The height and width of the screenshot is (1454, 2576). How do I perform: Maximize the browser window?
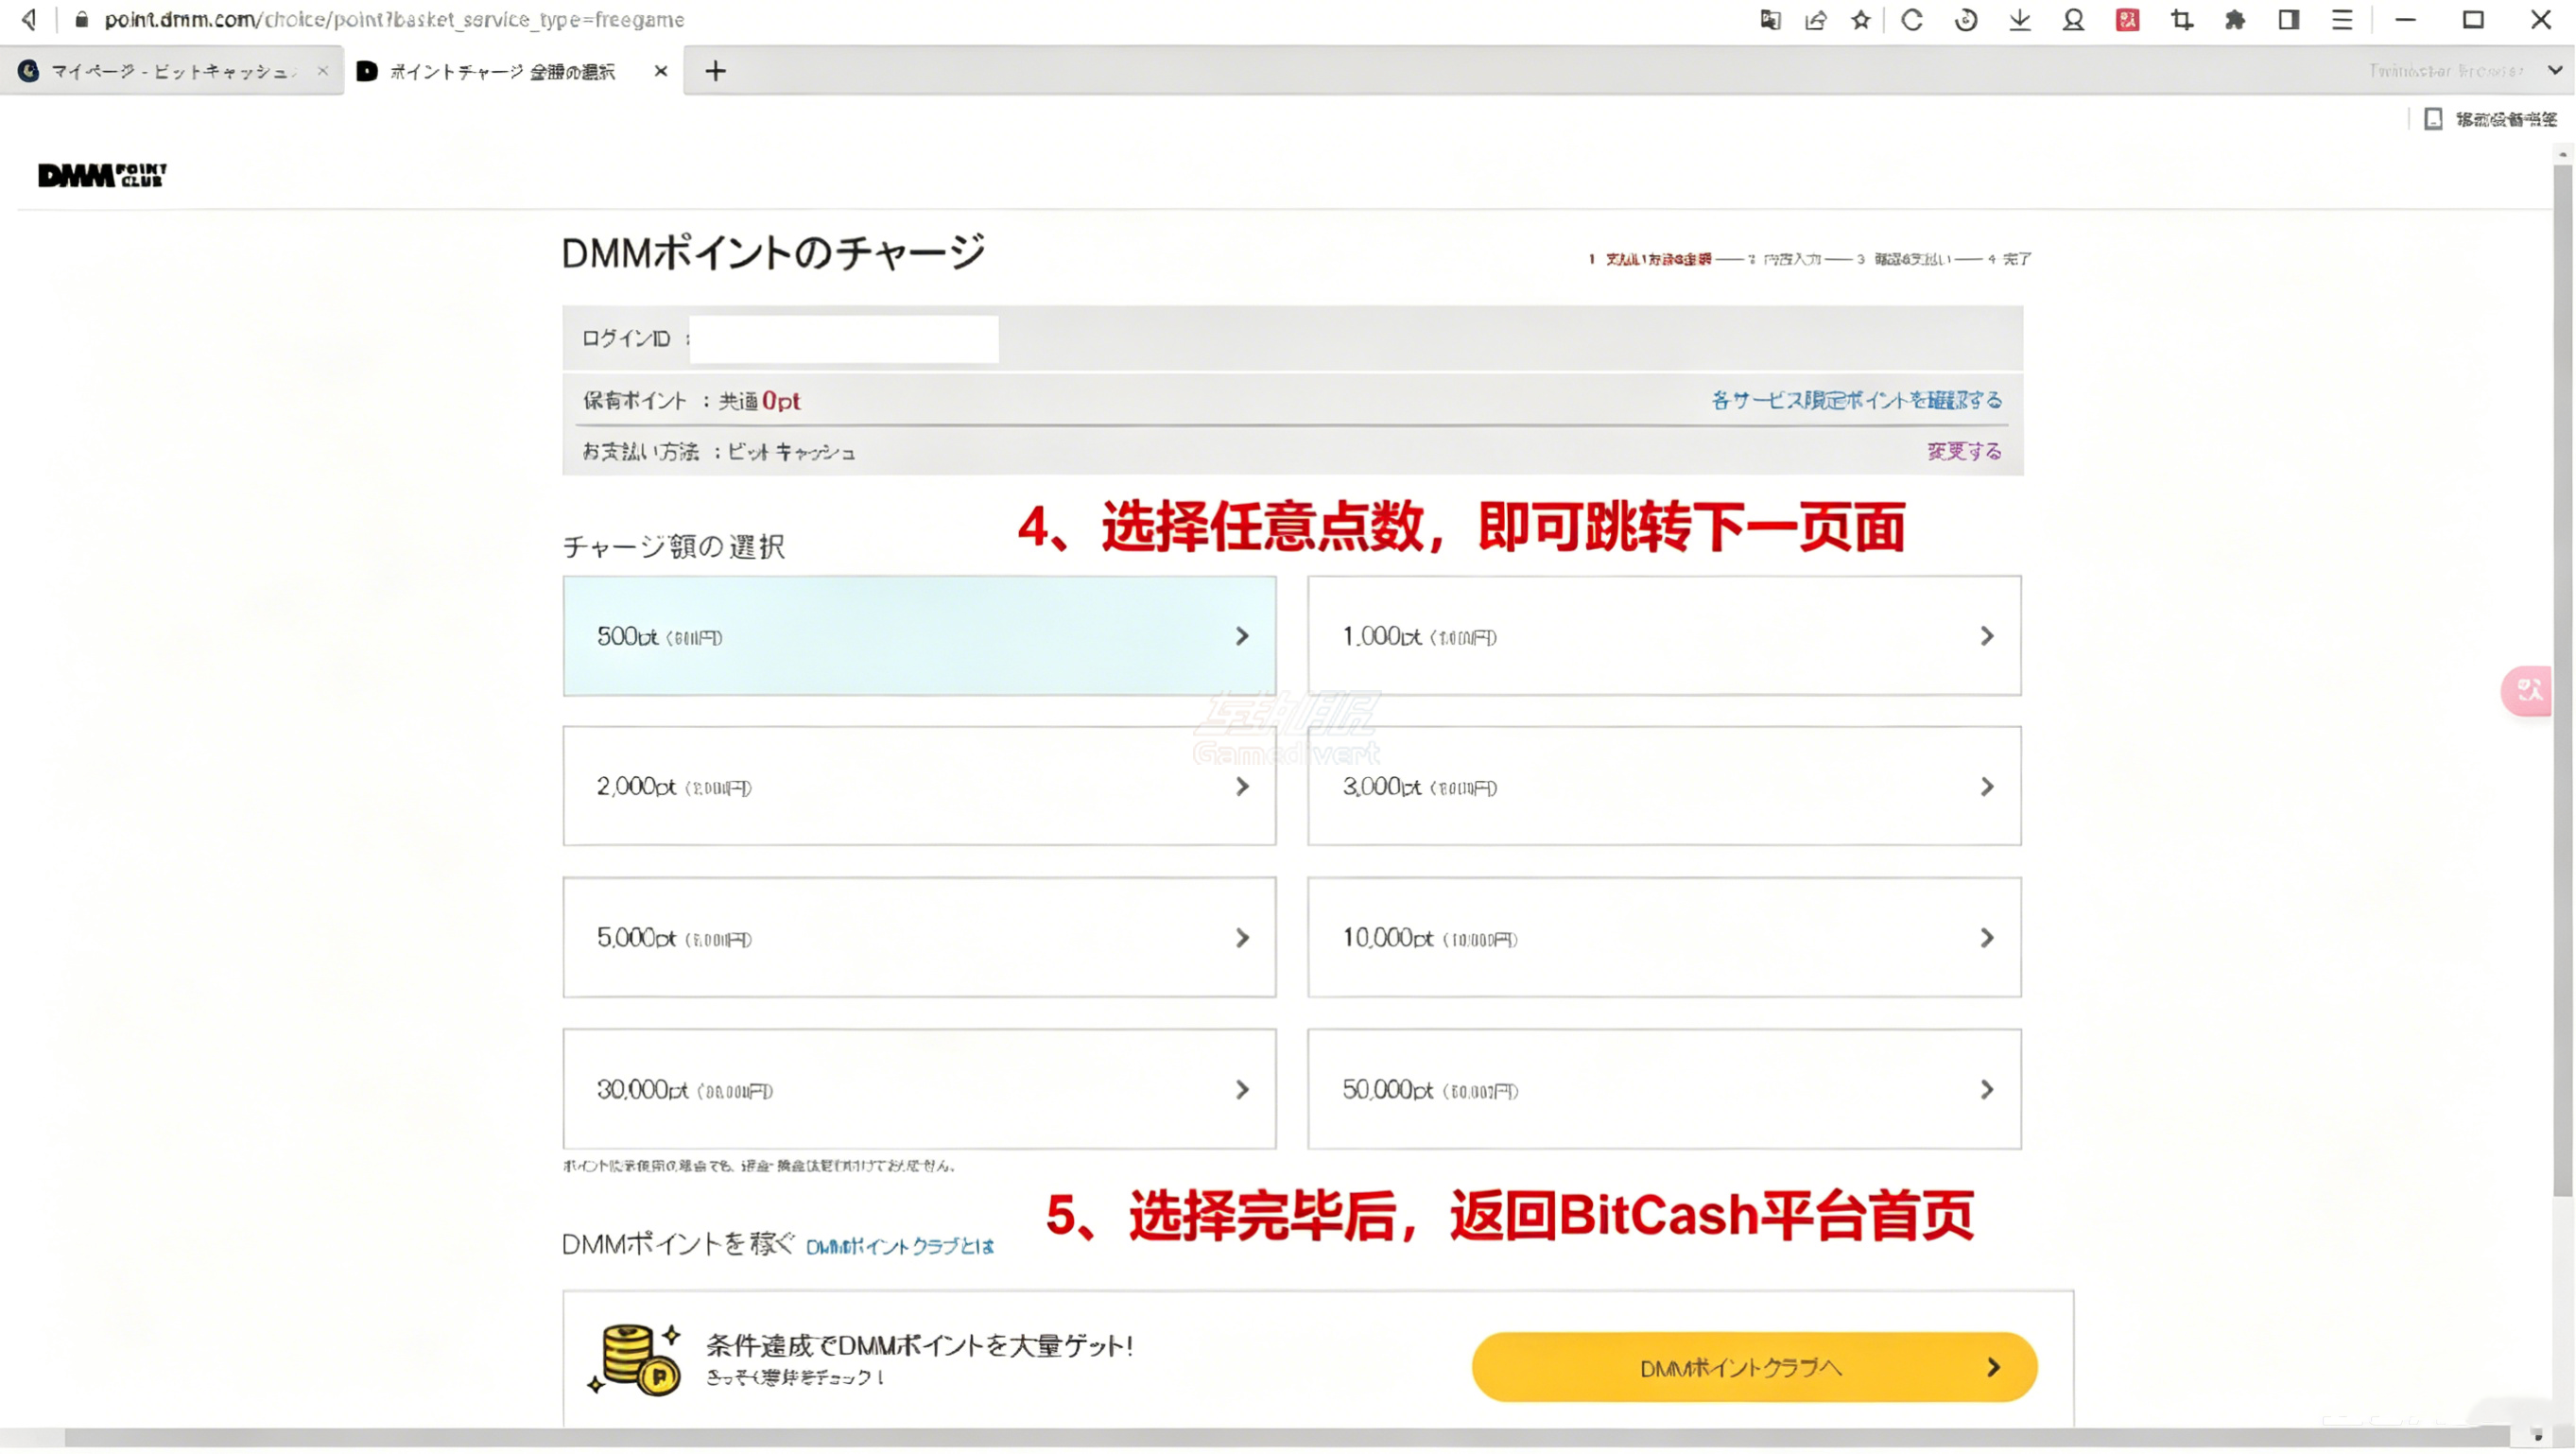coord(2473,19)
